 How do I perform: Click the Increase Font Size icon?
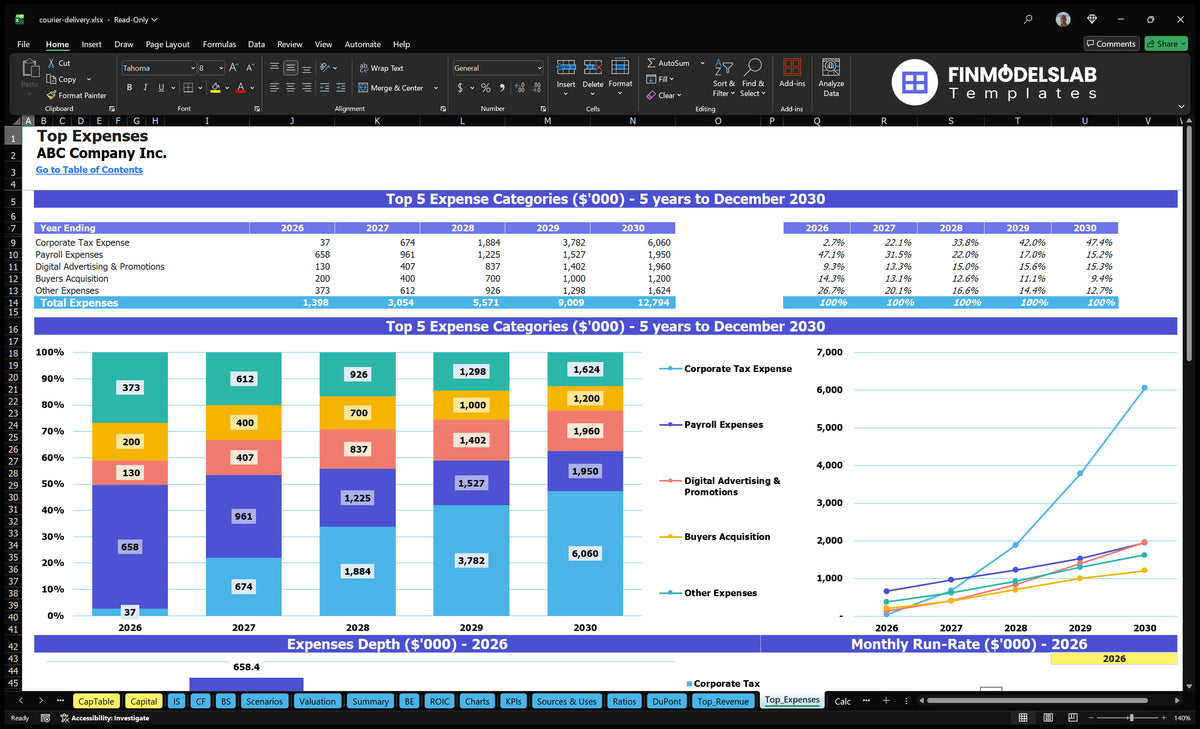point(233,68)
